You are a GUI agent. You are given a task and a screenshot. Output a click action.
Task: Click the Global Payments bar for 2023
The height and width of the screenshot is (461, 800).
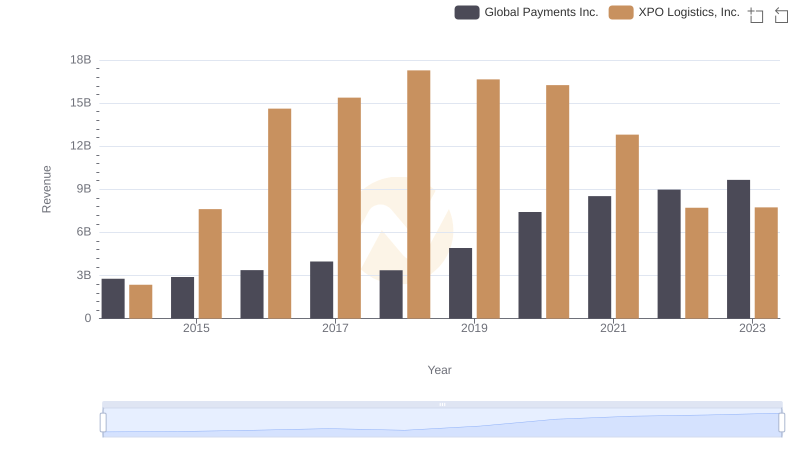click(738, 249)
